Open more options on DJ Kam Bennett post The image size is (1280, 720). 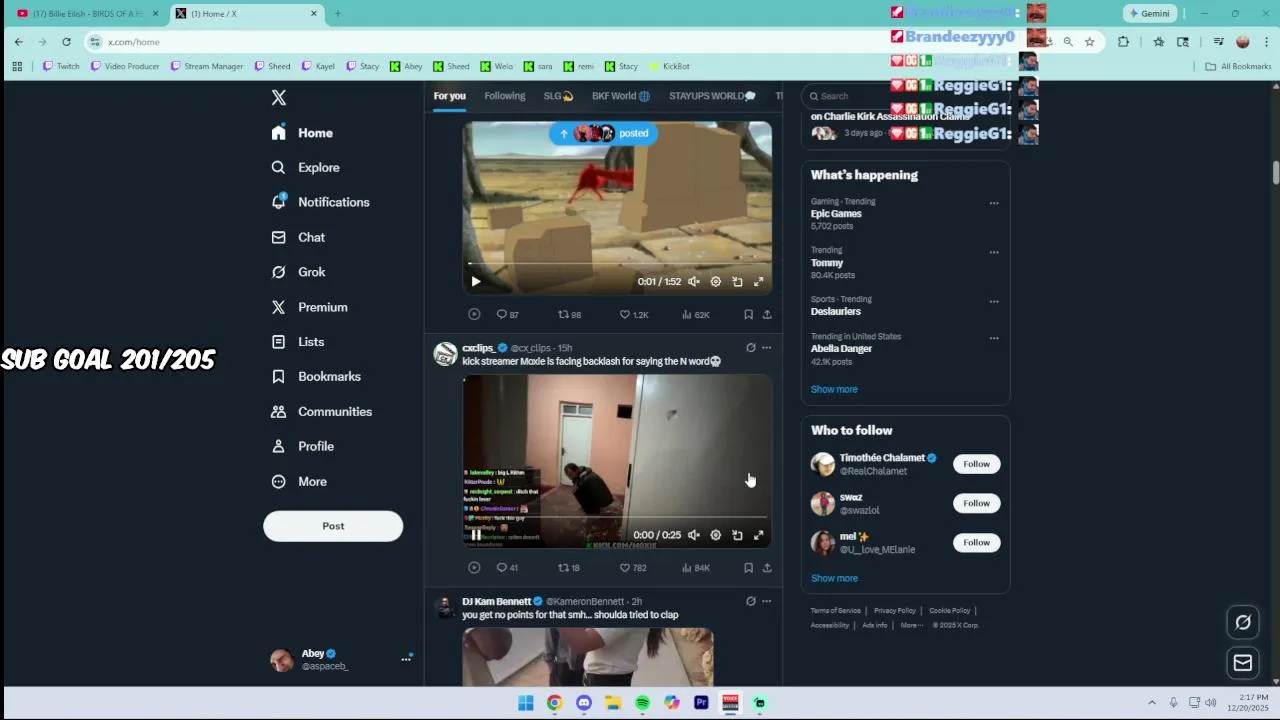767,601
